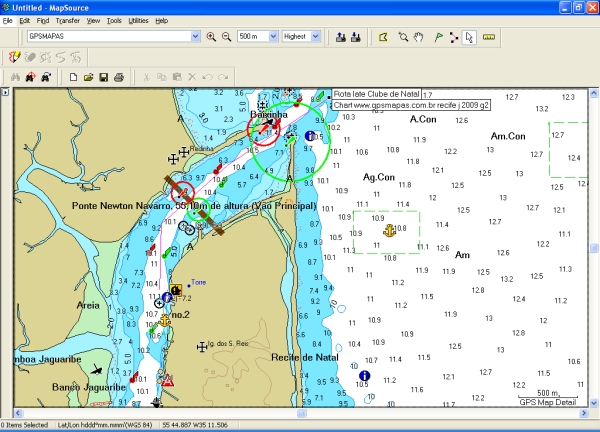Open the Highest detail level dropdown
Image resolution: width=600 pixels, height=432 pixels.
pyautogui.click(x=319, y=37)
